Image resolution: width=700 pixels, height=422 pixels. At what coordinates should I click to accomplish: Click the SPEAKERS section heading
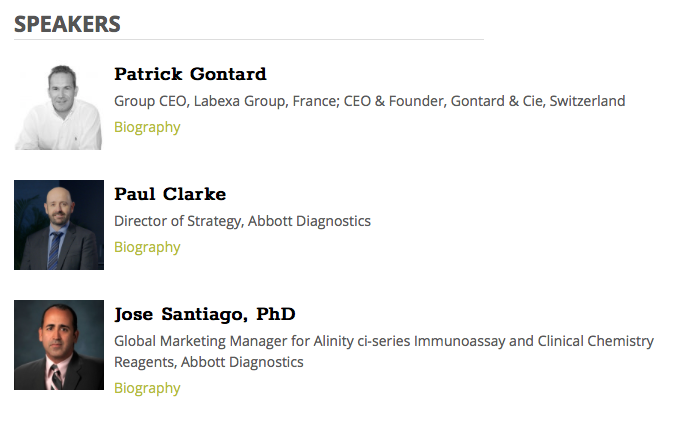pos(67,24)
